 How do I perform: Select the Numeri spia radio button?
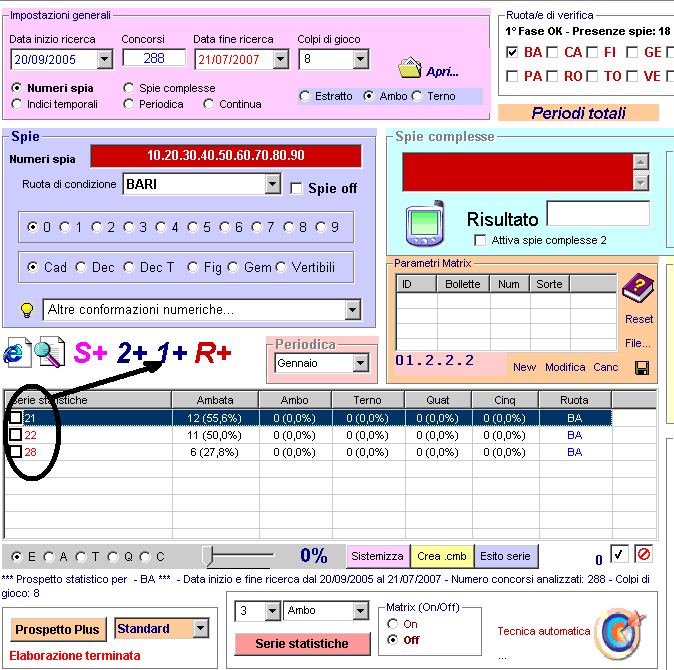click(x=17, y=88)
